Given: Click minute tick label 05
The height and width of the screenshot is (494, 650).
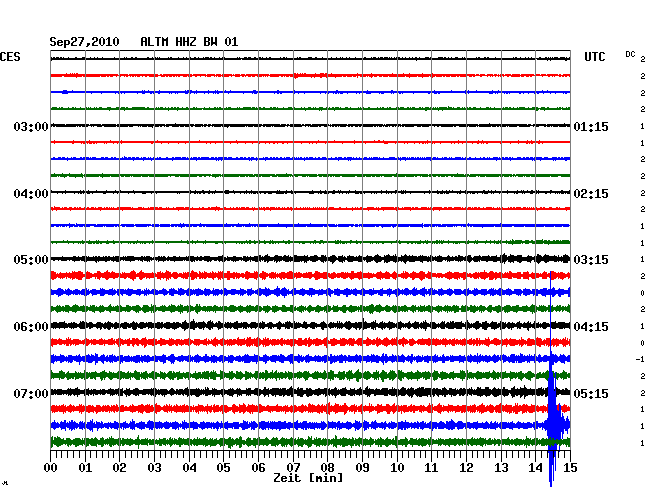Looking at the screenshot, I should pos(223,468).
